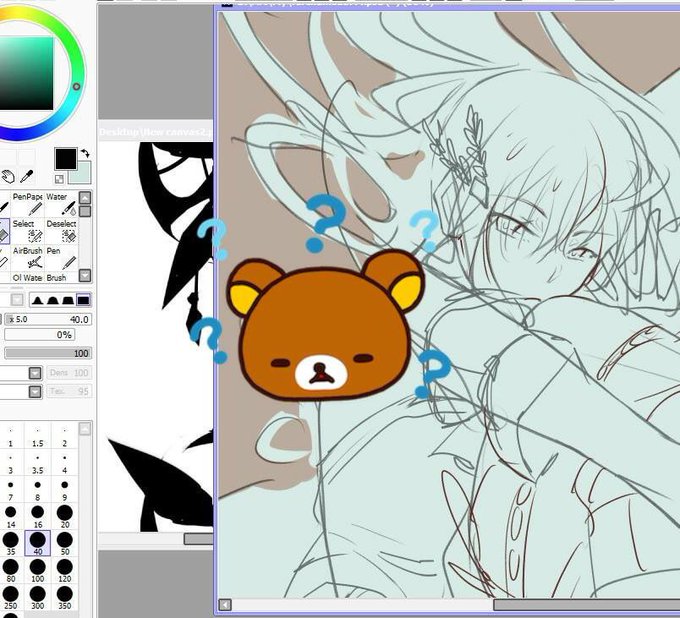The image size is (680, 618).
Task: Open the brush texture dropdown beside Tex
Action: pyautogui.click(x=35, y=391)
